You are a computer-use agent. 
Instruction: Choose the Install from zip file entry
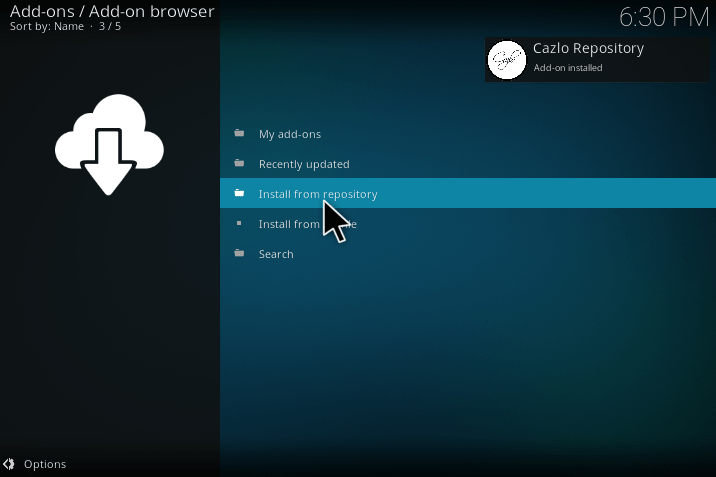(x=468, y=224)
